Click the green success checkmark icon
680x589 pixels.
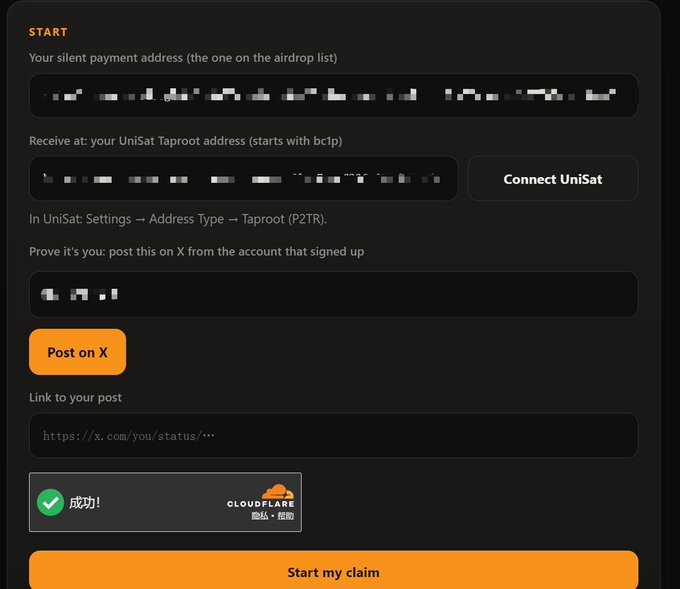click(x=50, y=502)
